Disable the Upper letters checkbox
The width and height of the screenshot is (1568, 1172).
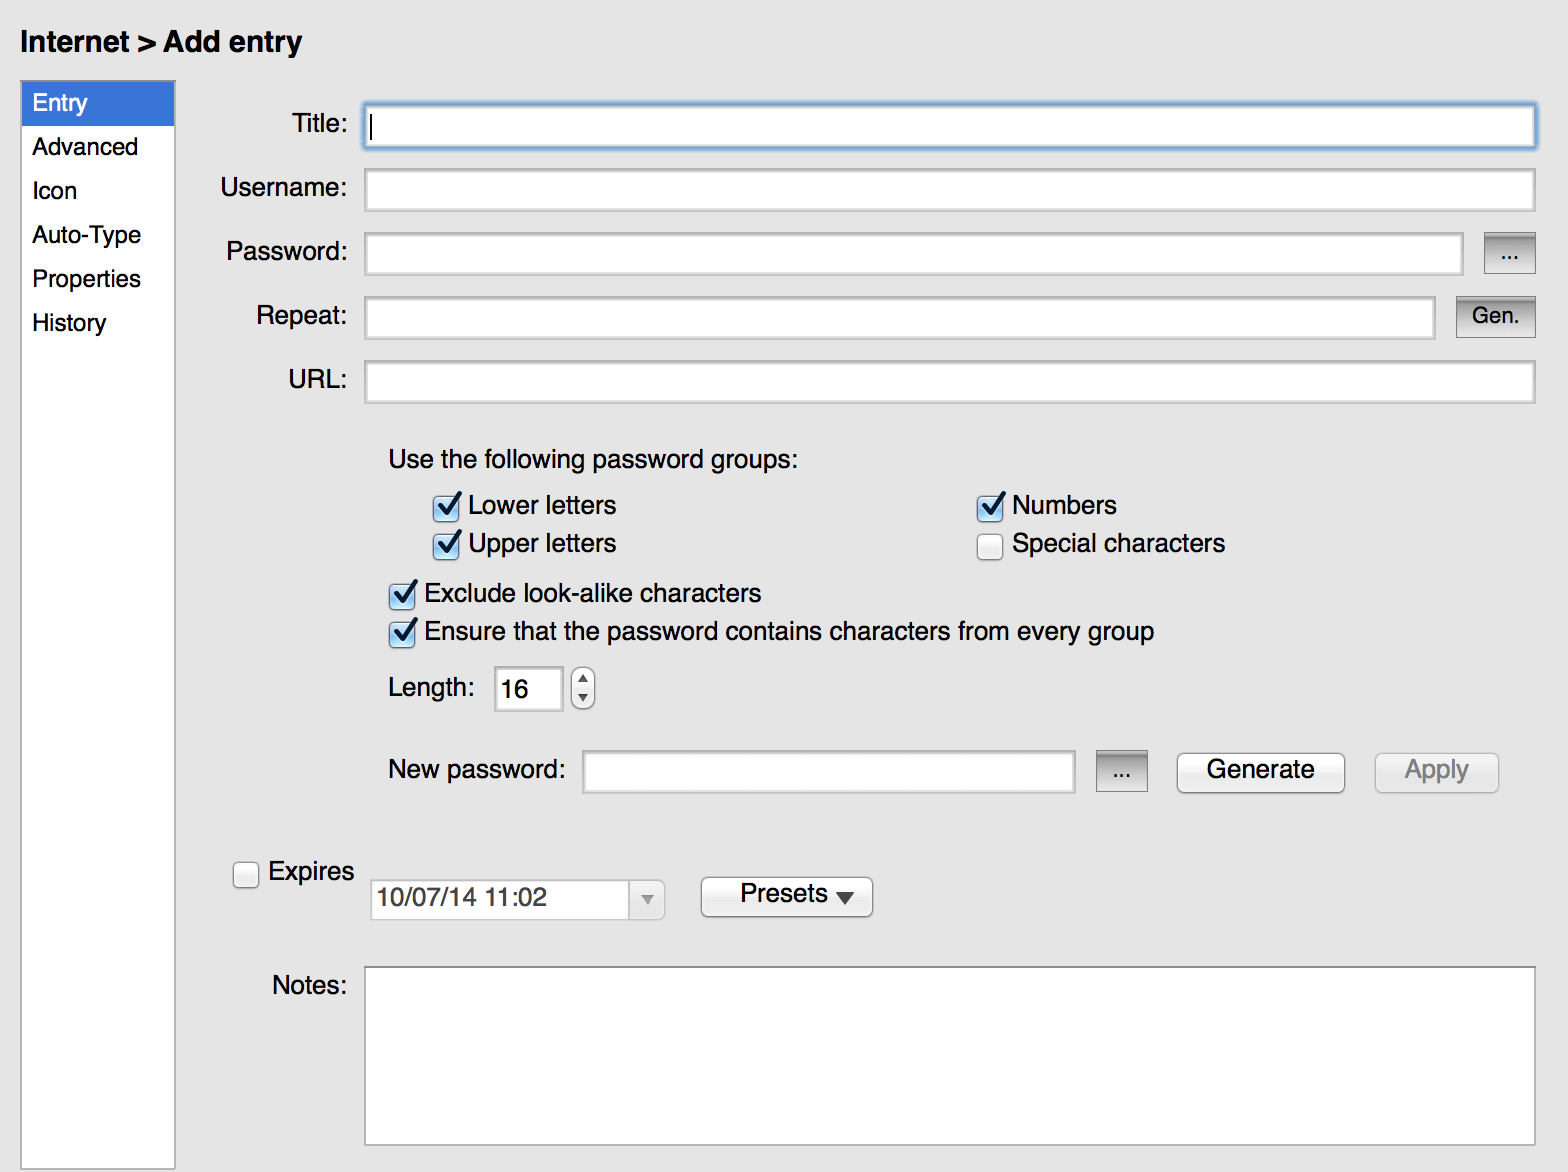pos(447,545)
